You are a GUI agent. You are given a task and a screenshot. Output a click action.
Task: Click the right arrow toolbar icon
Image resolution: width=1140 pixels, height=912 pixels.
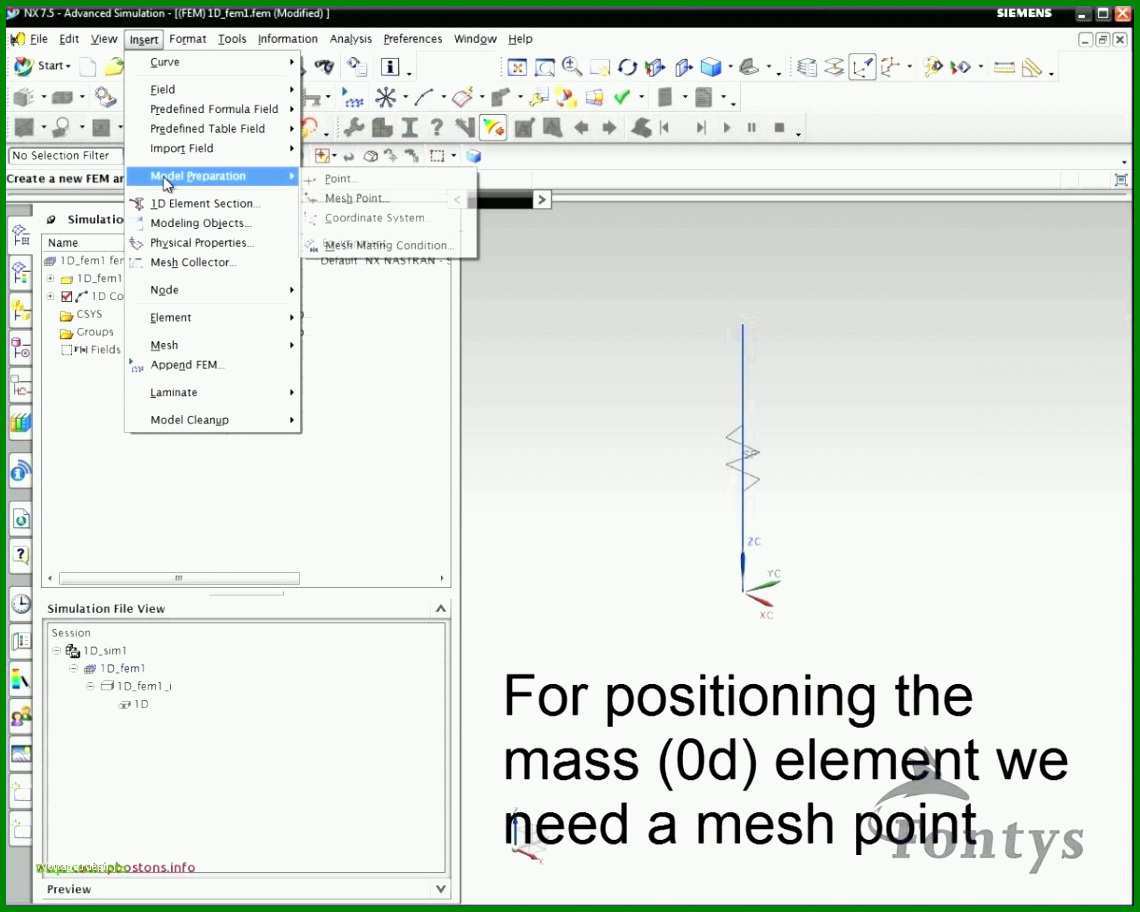(609, 128)
